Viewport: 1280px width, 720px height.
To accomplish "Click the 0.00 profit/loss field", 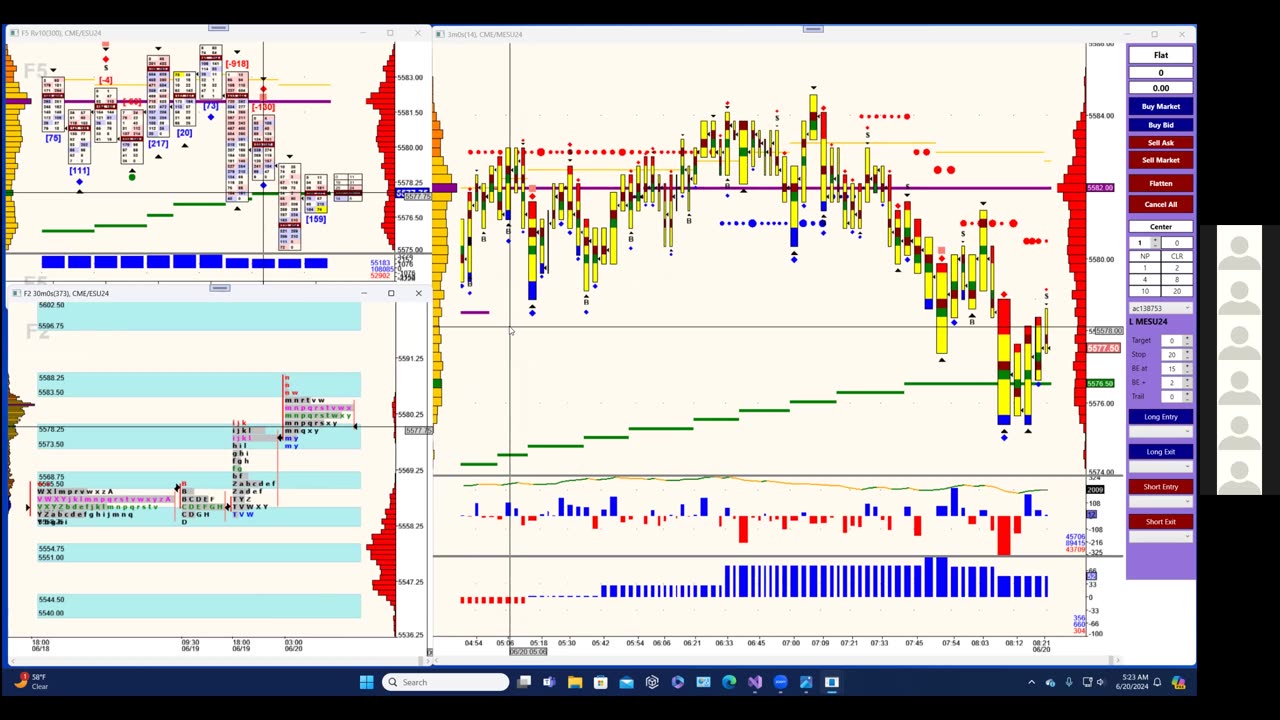I will pos(1160,88).
